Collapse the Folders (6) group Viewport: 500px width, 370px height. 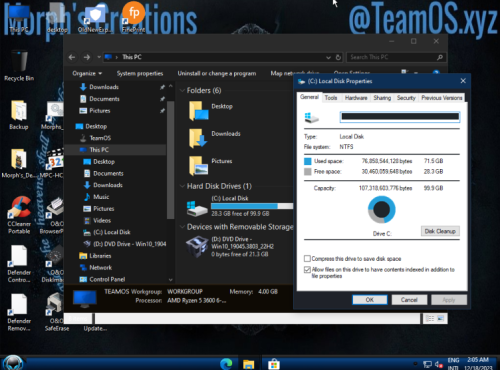point(182,90)
